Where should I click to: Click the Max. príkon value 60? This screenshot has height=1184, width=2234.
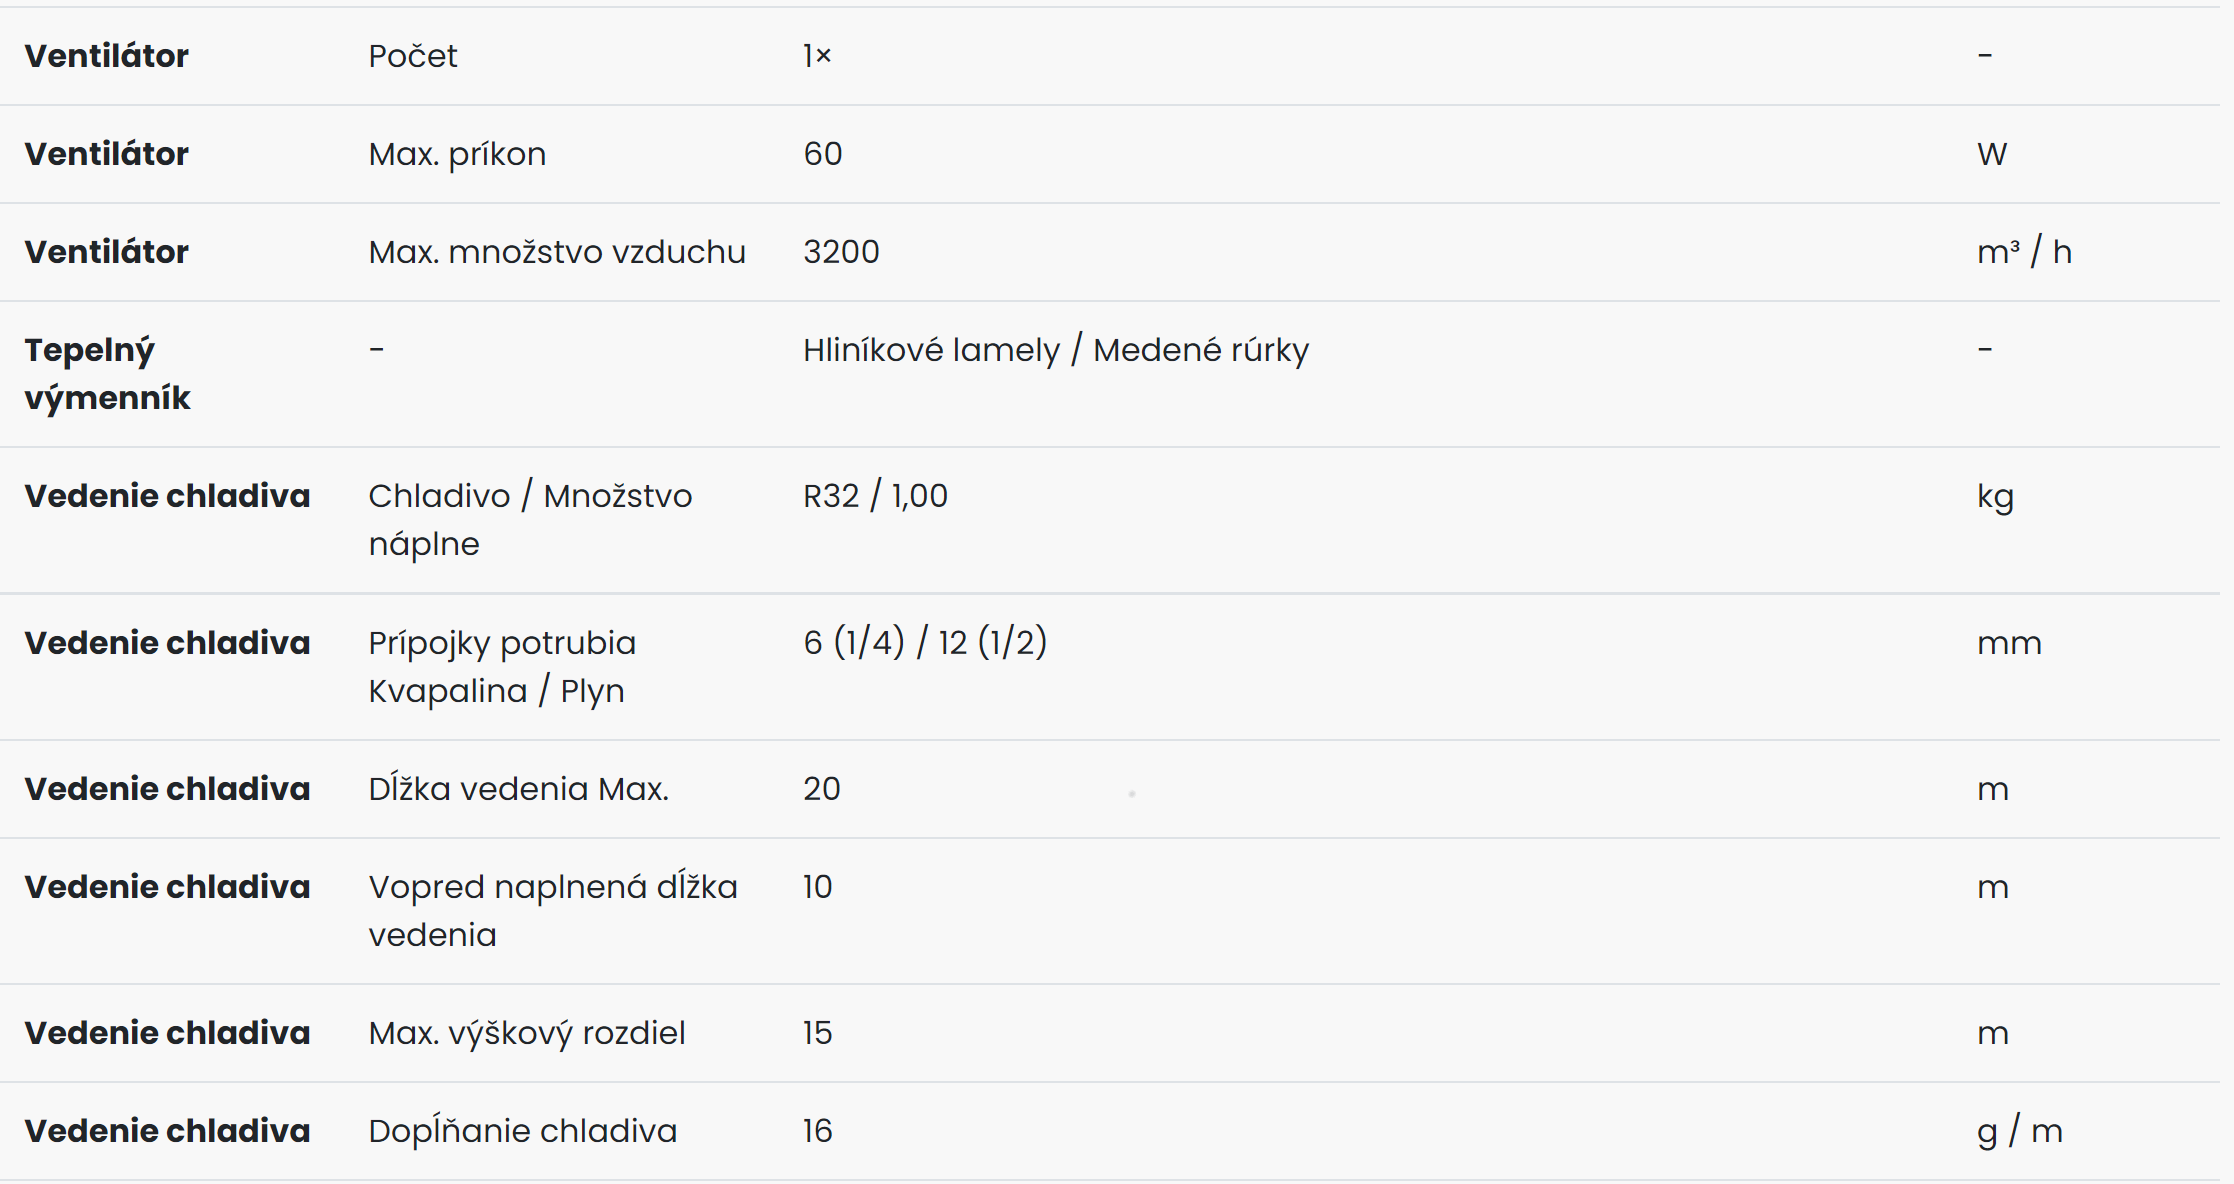(823, 154)
